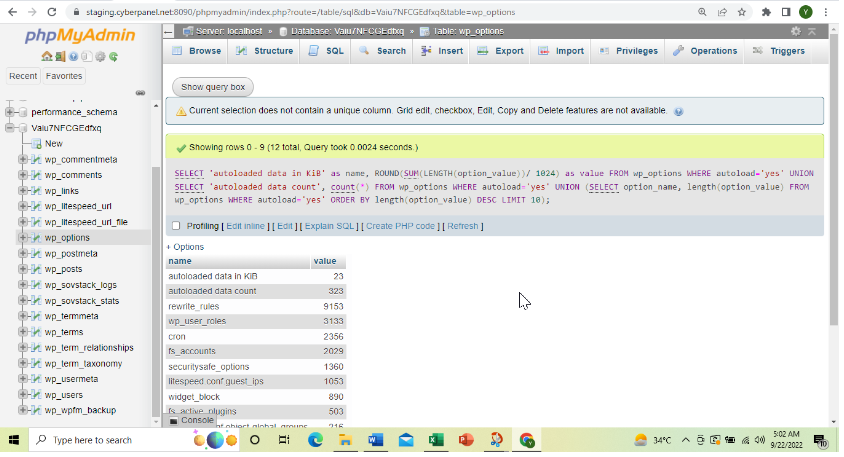Bookmark page using the star icon
The width and height of the screenshot is (844, 457).
[x=742, y=12]
